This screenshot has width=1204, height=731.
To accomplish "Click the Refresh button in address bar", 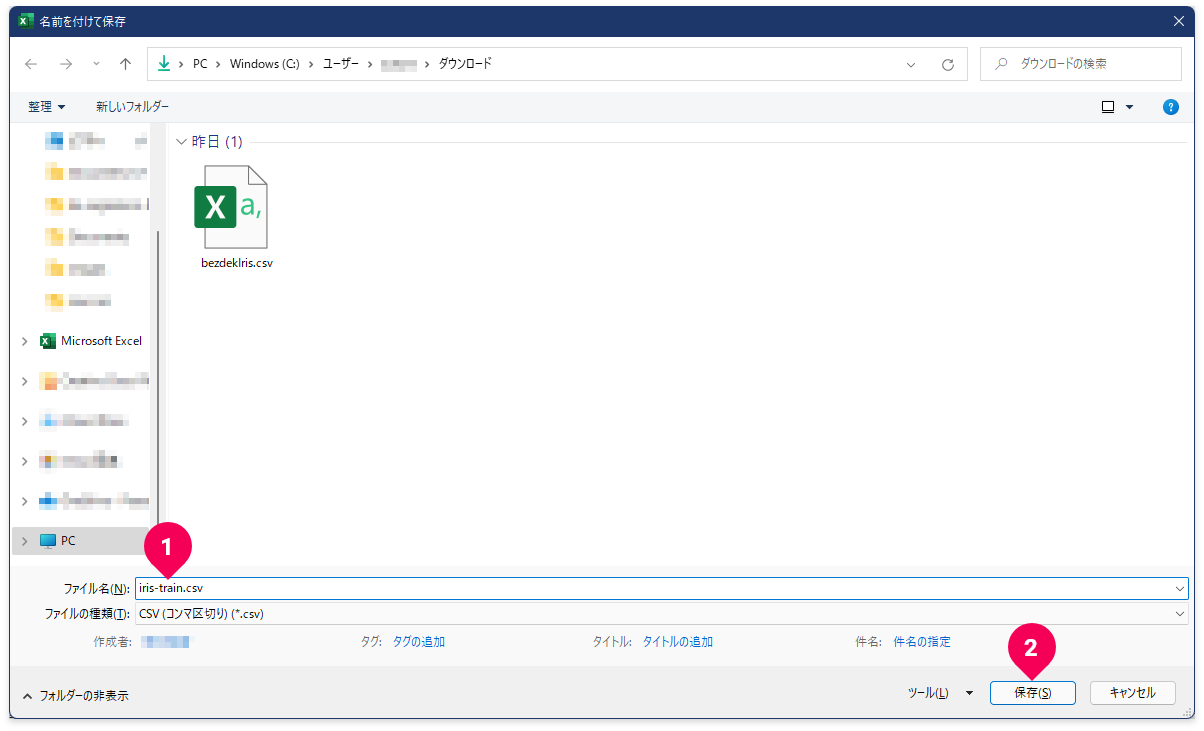I will click(x=948, y=64).
